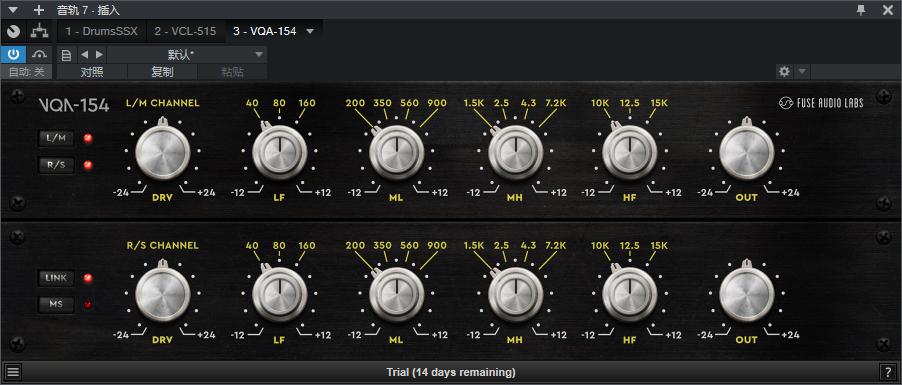Click L/M channel HF gain knob

[x=630, y=152]
